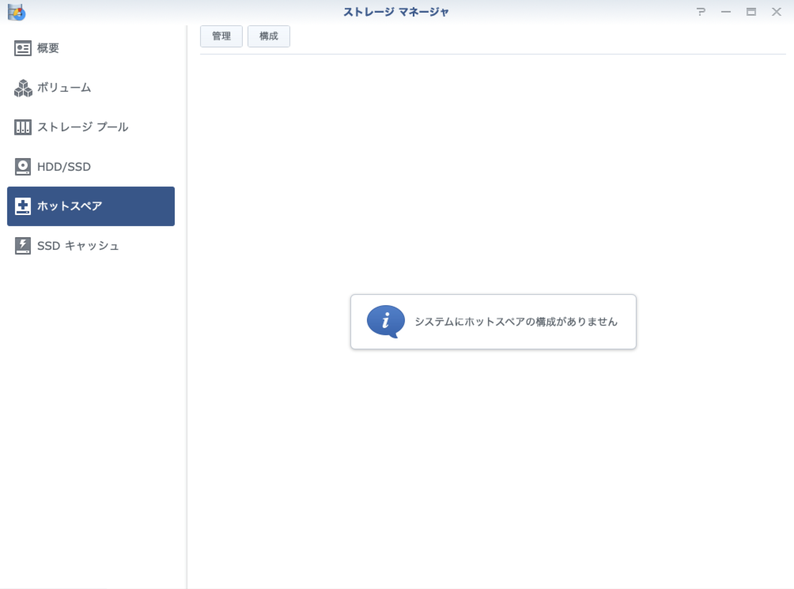Maximize the Storage Manager window

[x=751, y=12]
